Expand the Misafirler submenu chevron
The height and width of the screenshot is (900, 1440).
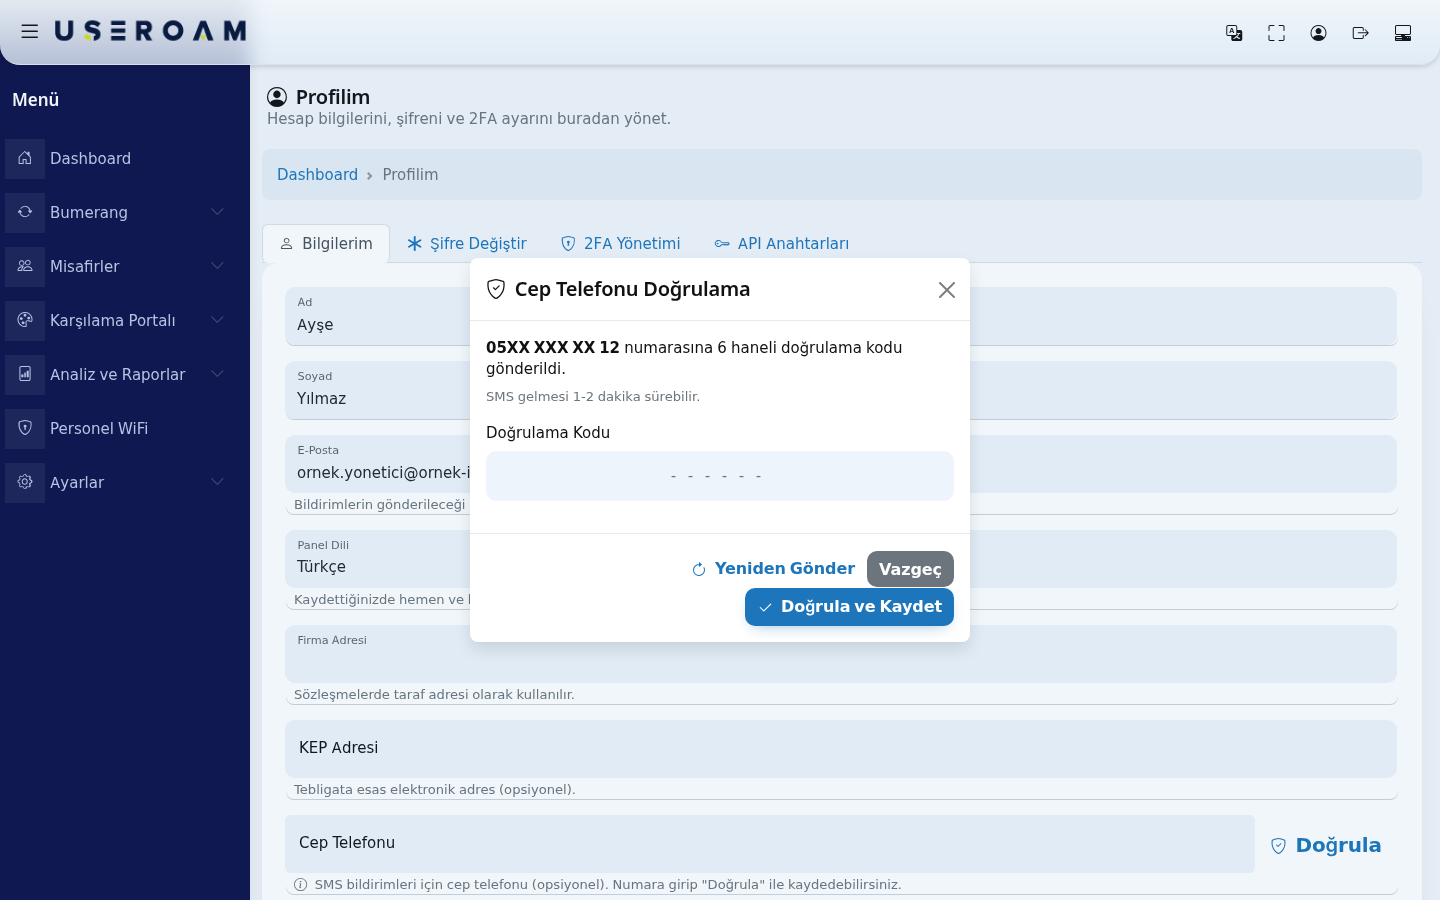click(217, 266)
